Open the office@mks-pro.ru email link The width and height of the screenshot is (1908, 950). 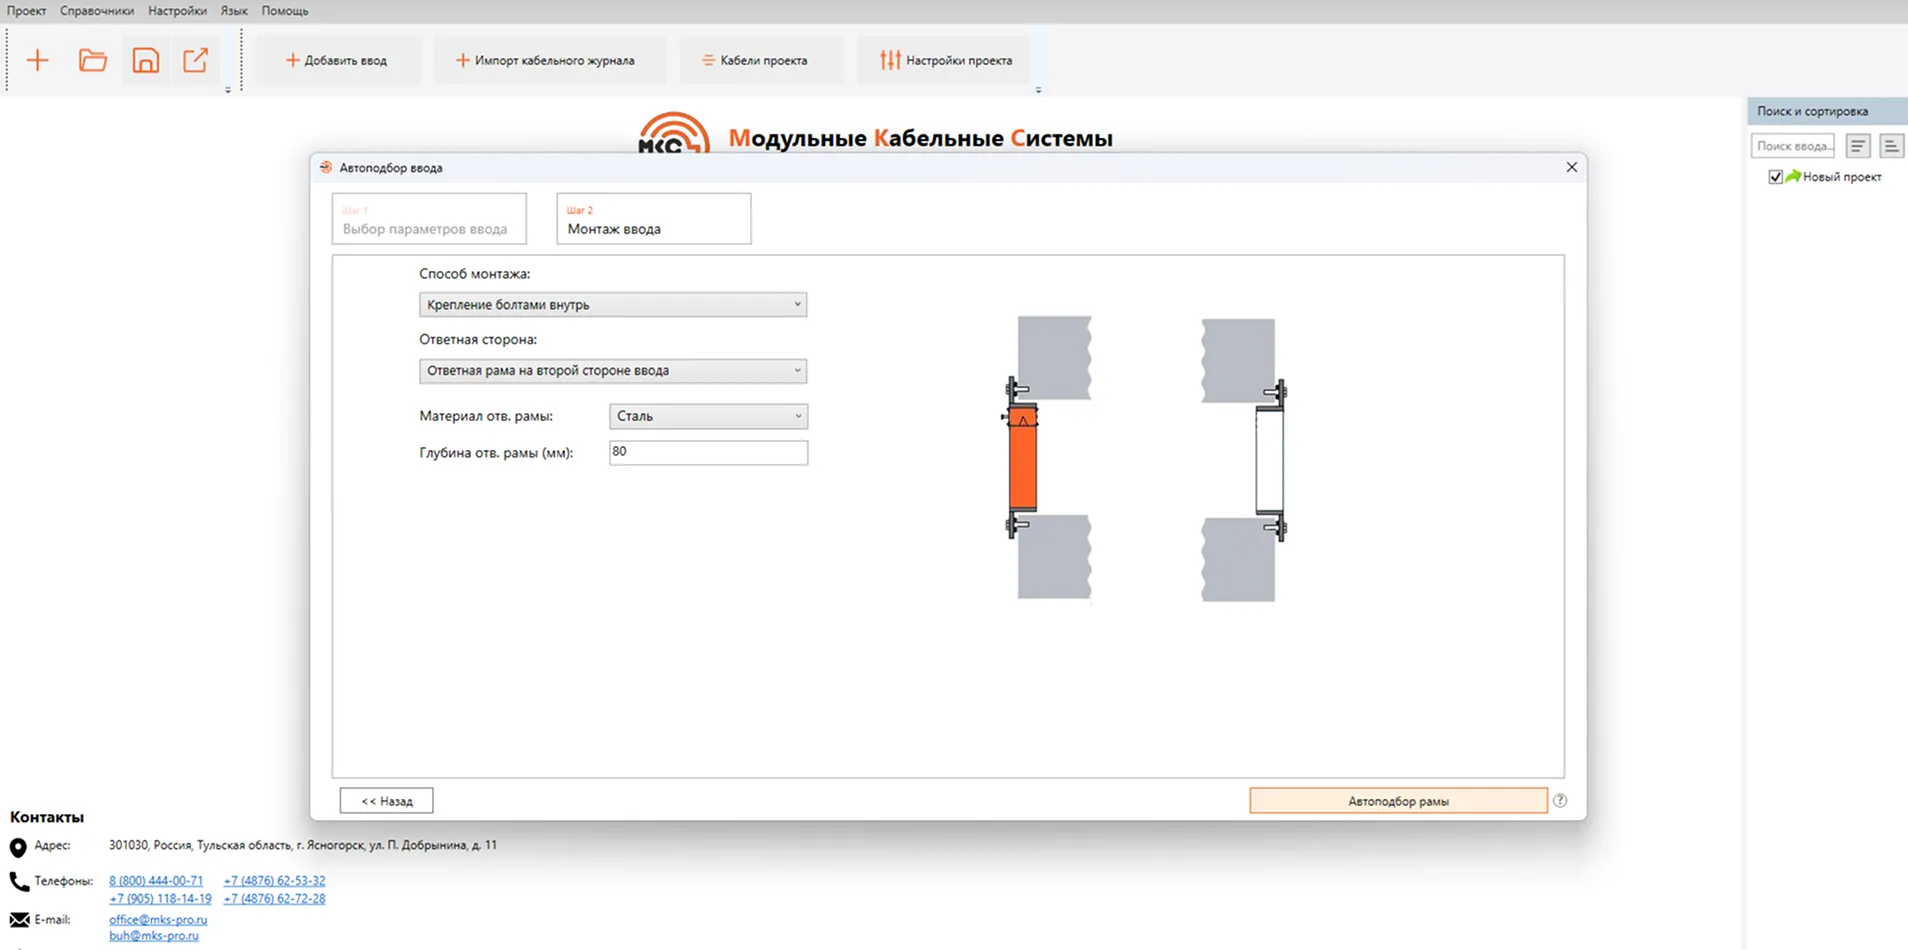(x=158, y=920)
